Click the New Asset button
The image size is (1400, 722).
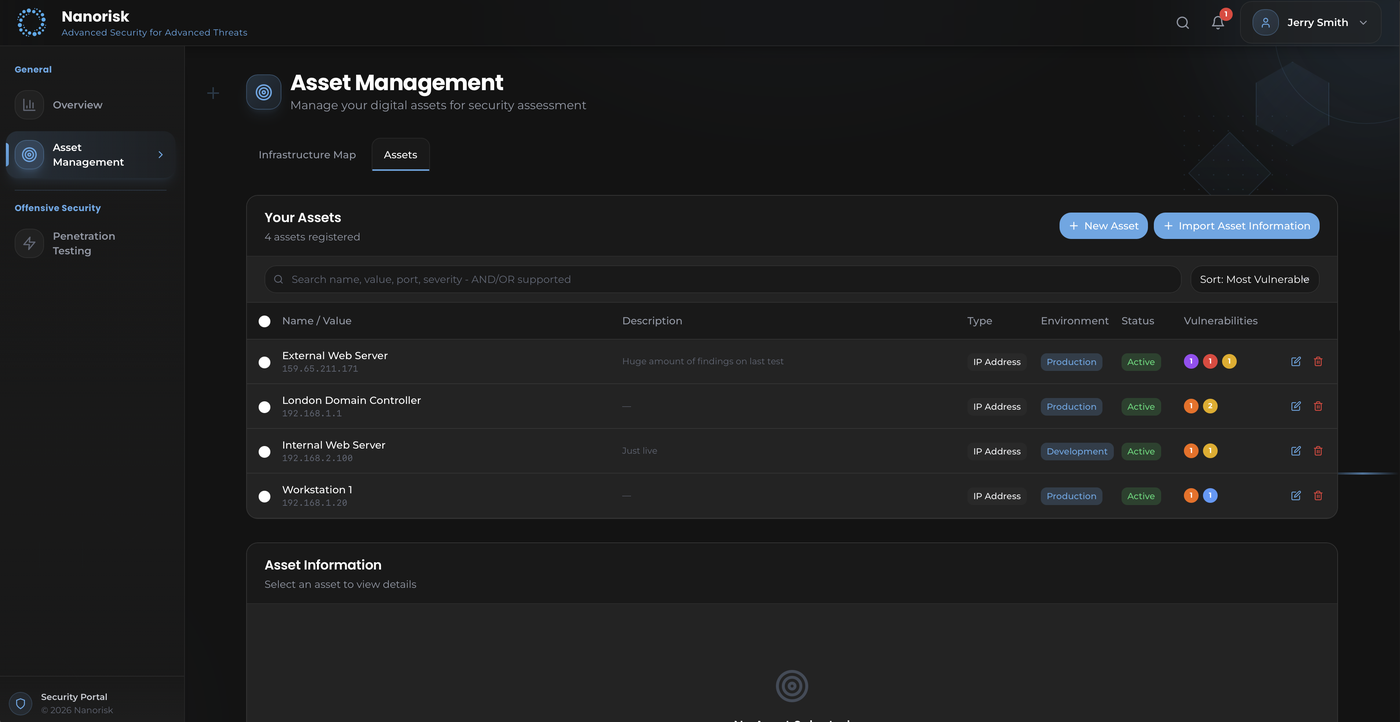(1103, 224)
